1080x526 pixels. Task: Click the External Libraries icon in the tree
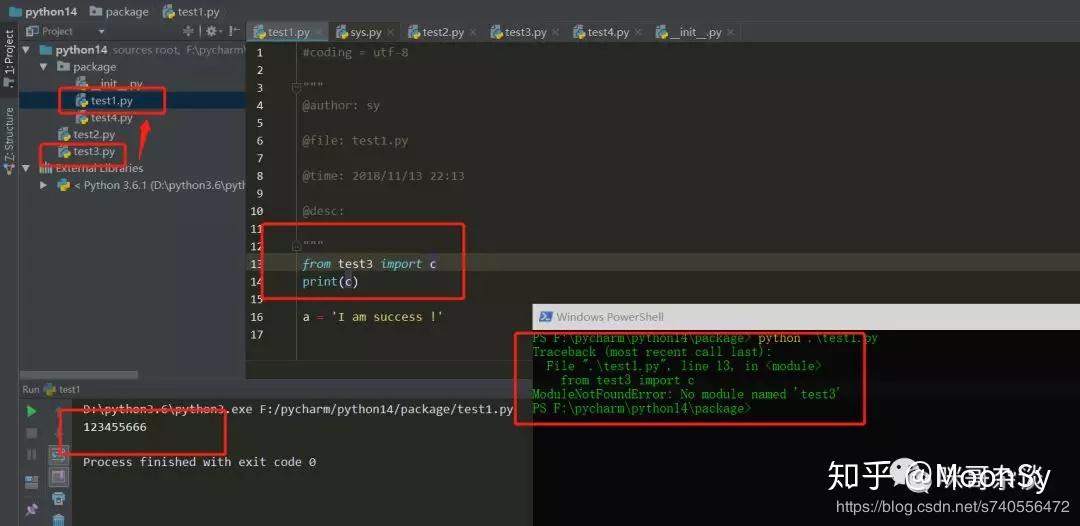(x=47, y=168)
